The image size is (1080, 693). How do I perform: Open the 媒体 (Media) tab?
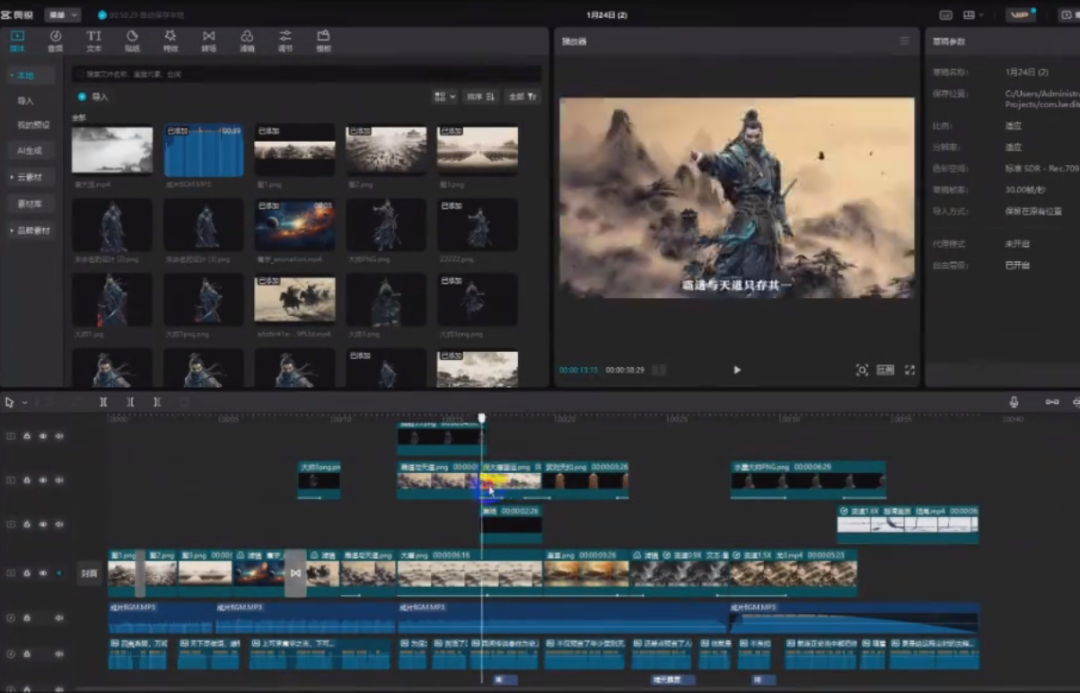tap(17, 41)
